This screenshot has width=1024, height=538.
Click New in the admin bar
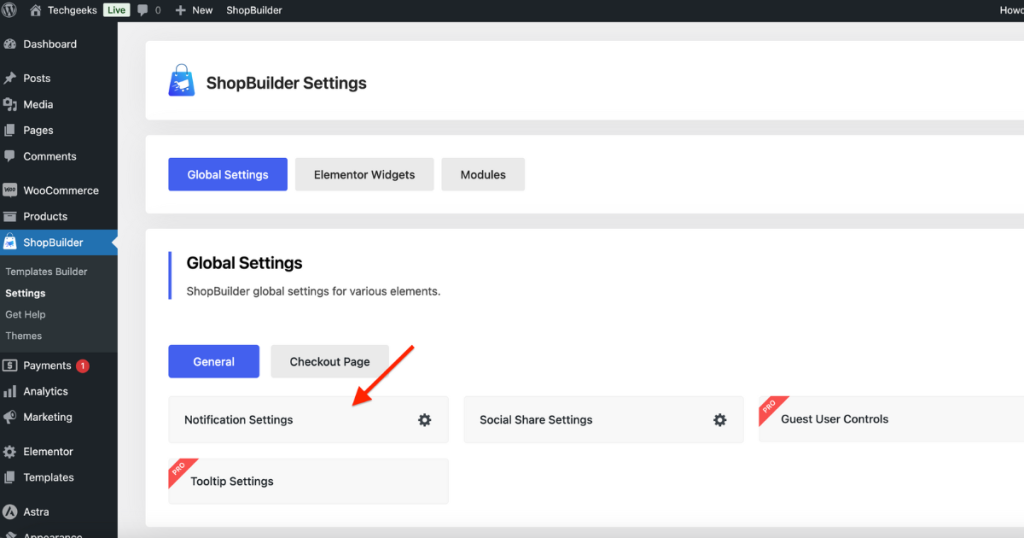pos(202,10)
